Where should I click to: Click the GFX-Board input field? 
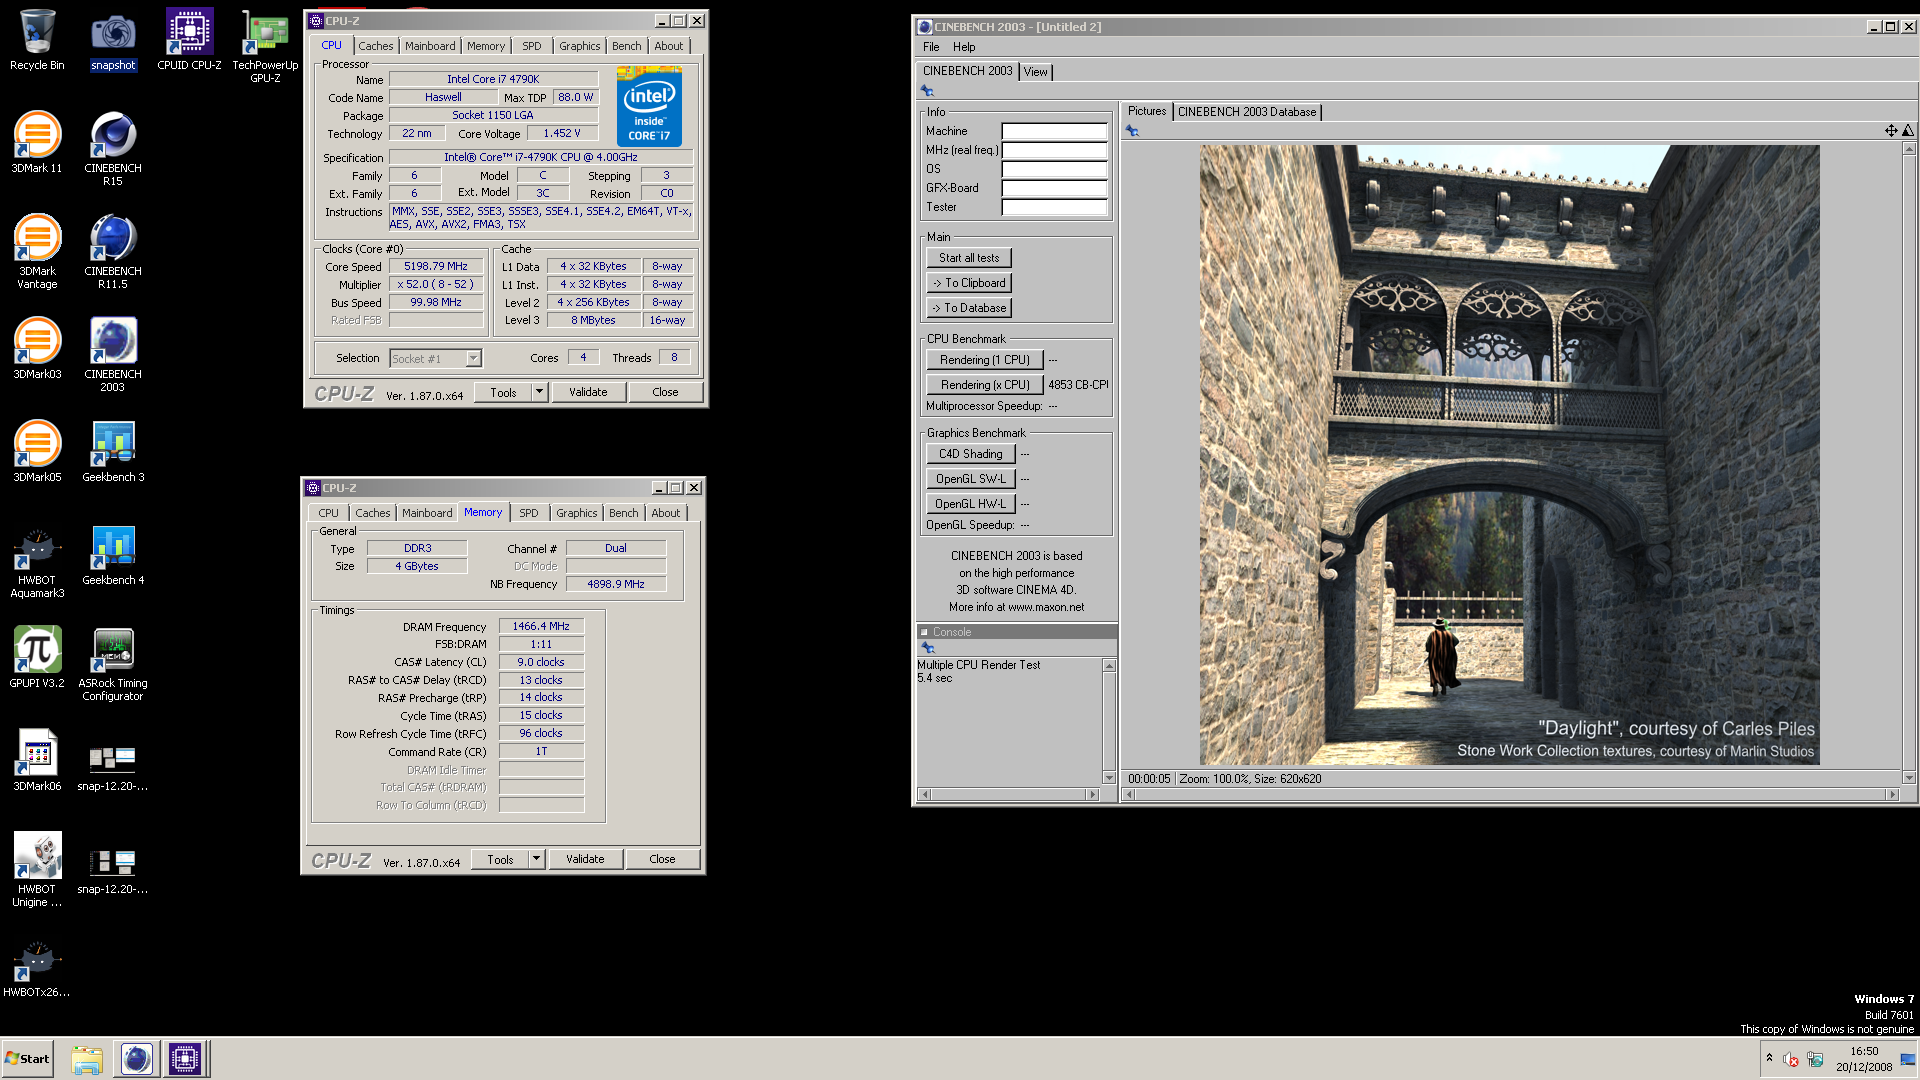(x=1054, y=188)
